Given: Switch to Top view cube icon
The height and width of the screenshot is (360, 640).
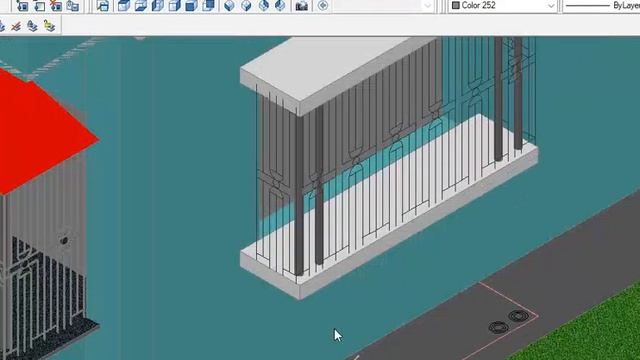Looking at the screenshot, I should (124, 5).
